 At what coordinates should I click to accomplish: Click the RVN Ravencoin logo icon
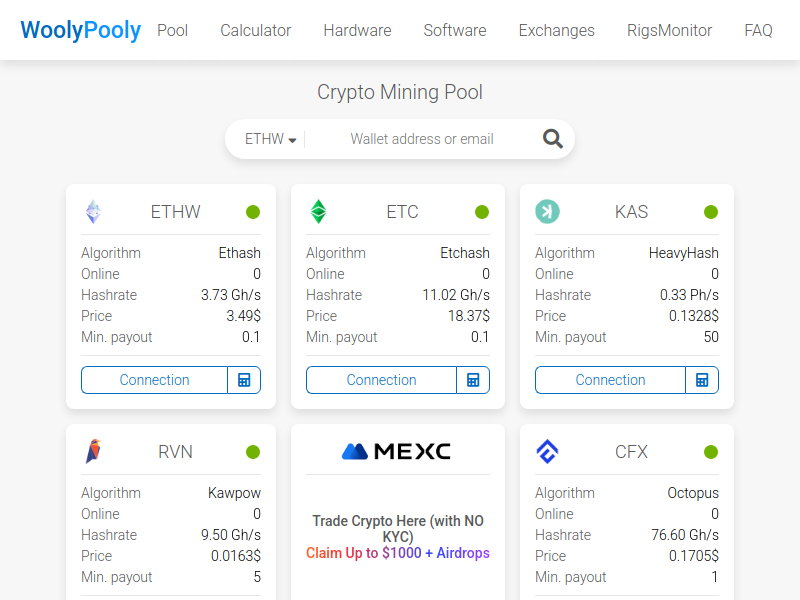coord(93,452)
